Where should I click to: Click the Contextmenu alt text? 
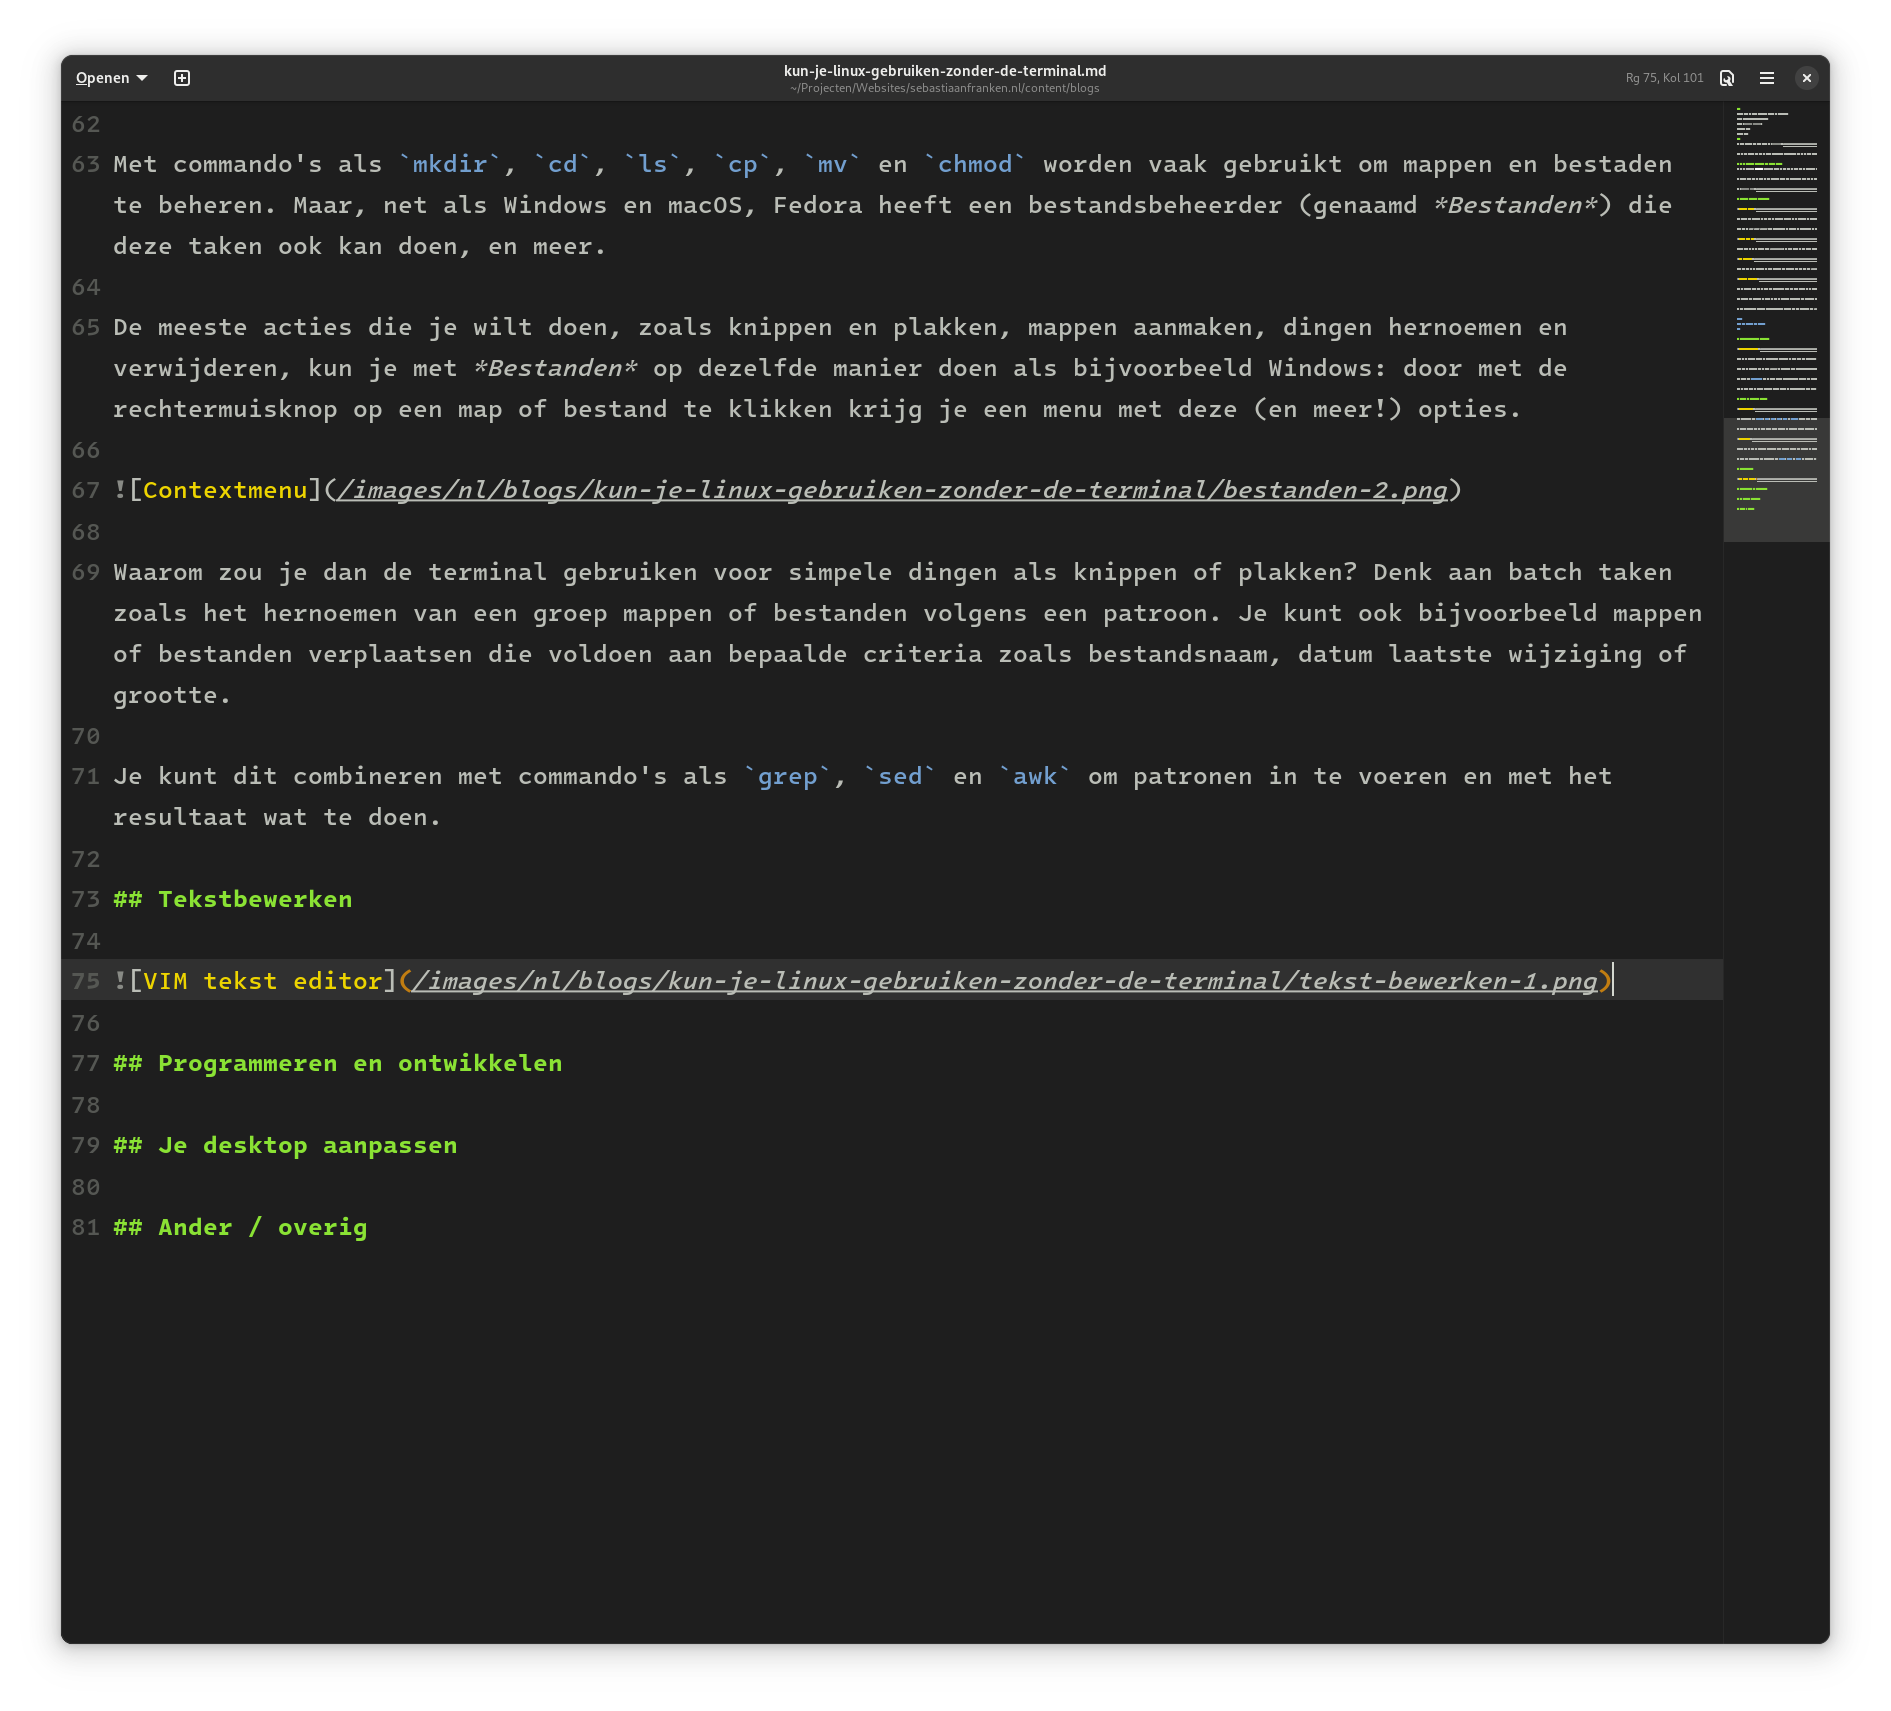(x=225, y=490)
